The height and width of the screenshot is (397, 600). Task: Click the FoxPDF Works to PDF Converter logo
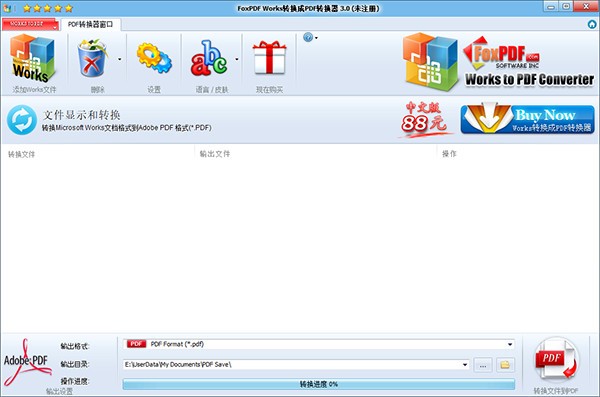tap(498, 61)
